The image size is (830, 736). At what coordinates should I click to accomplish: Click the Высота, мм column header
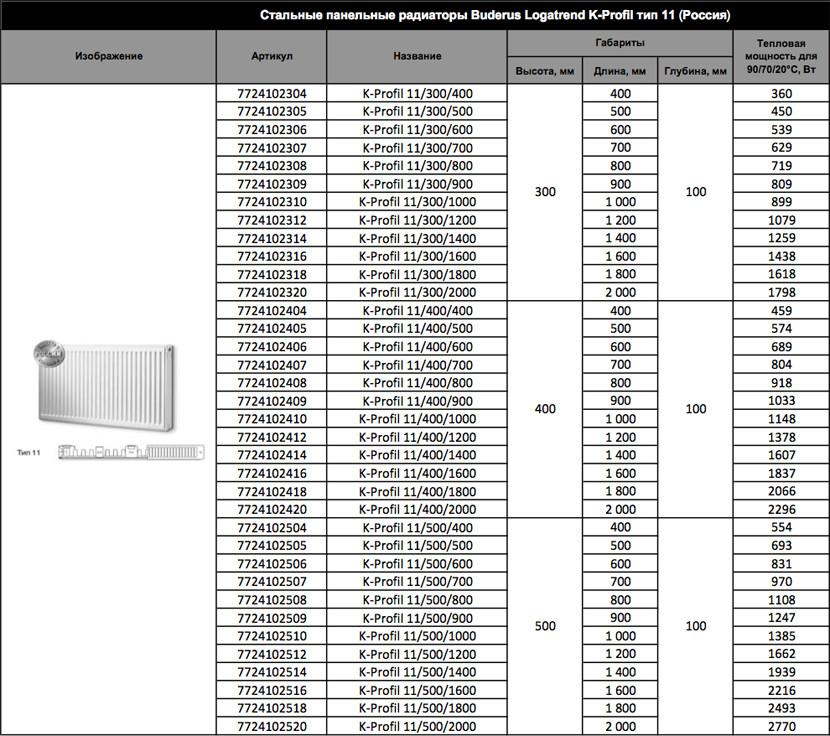545,71
